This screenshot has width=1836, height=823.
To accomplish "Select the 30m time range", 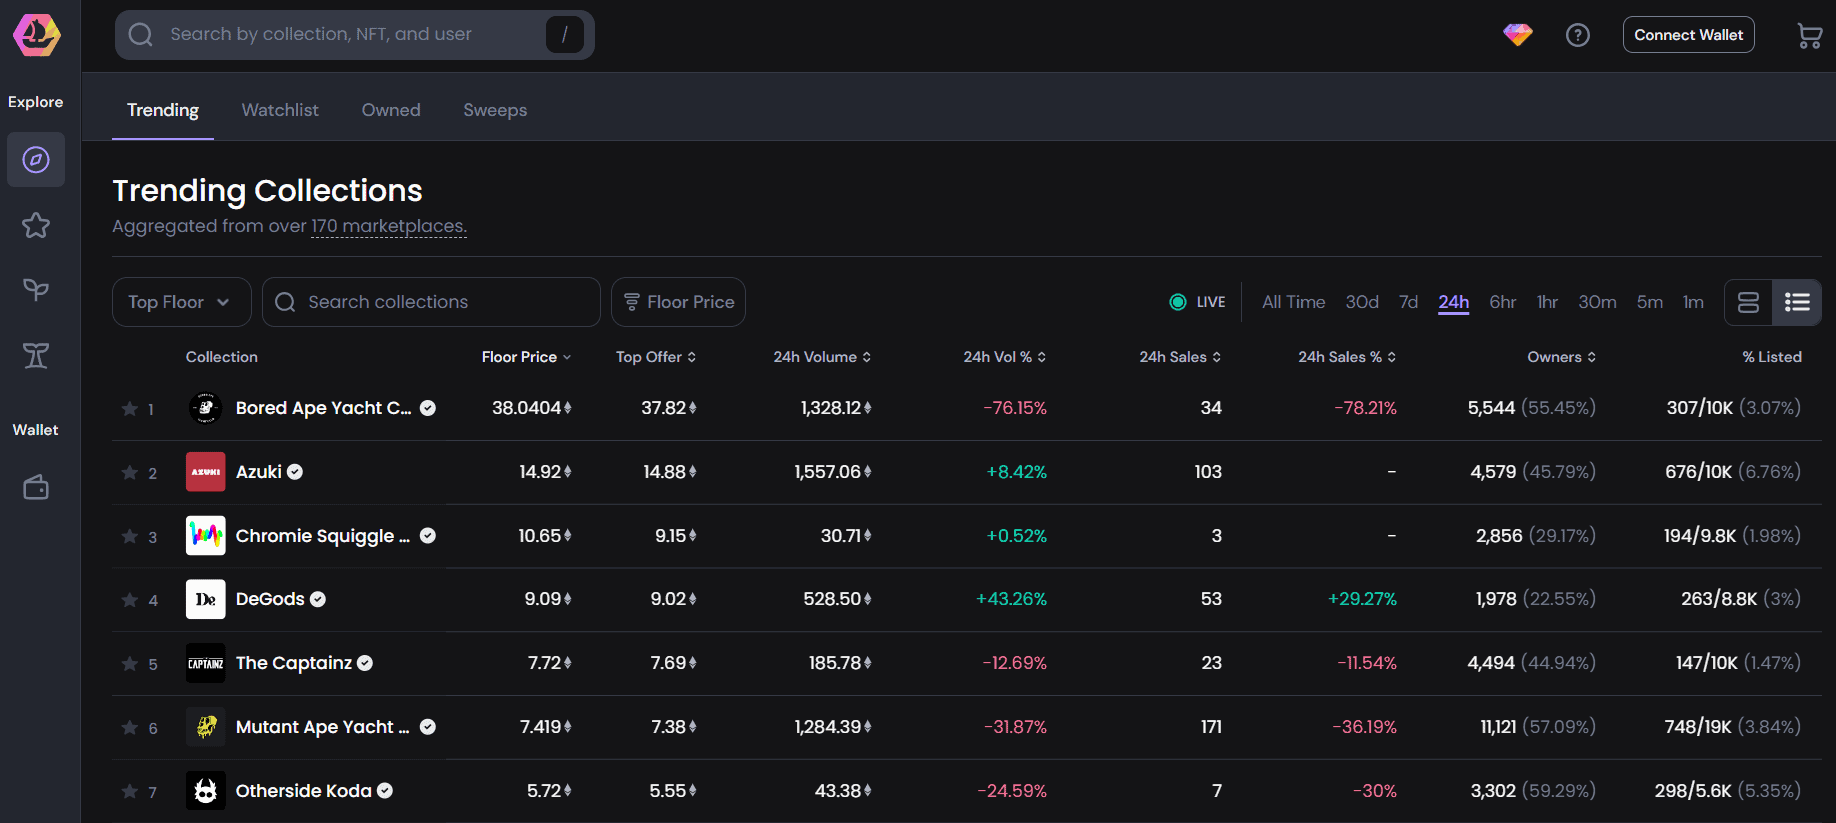I will point(1597,302).
